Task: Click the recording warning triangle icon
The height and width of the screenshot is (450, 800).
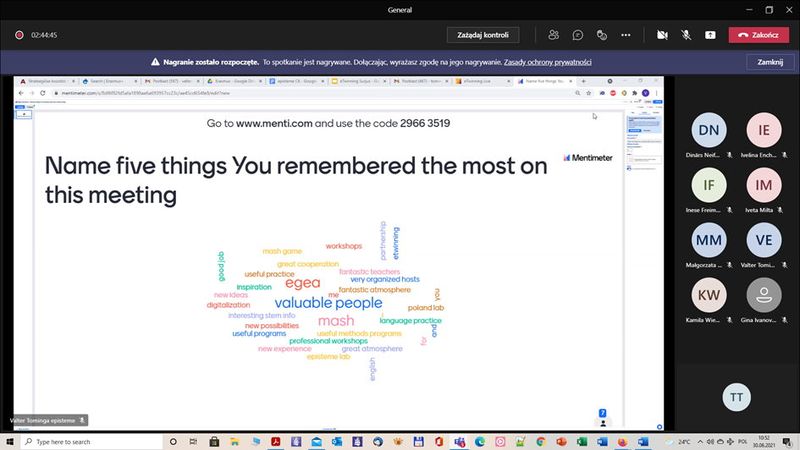Action: click(155, 62)
